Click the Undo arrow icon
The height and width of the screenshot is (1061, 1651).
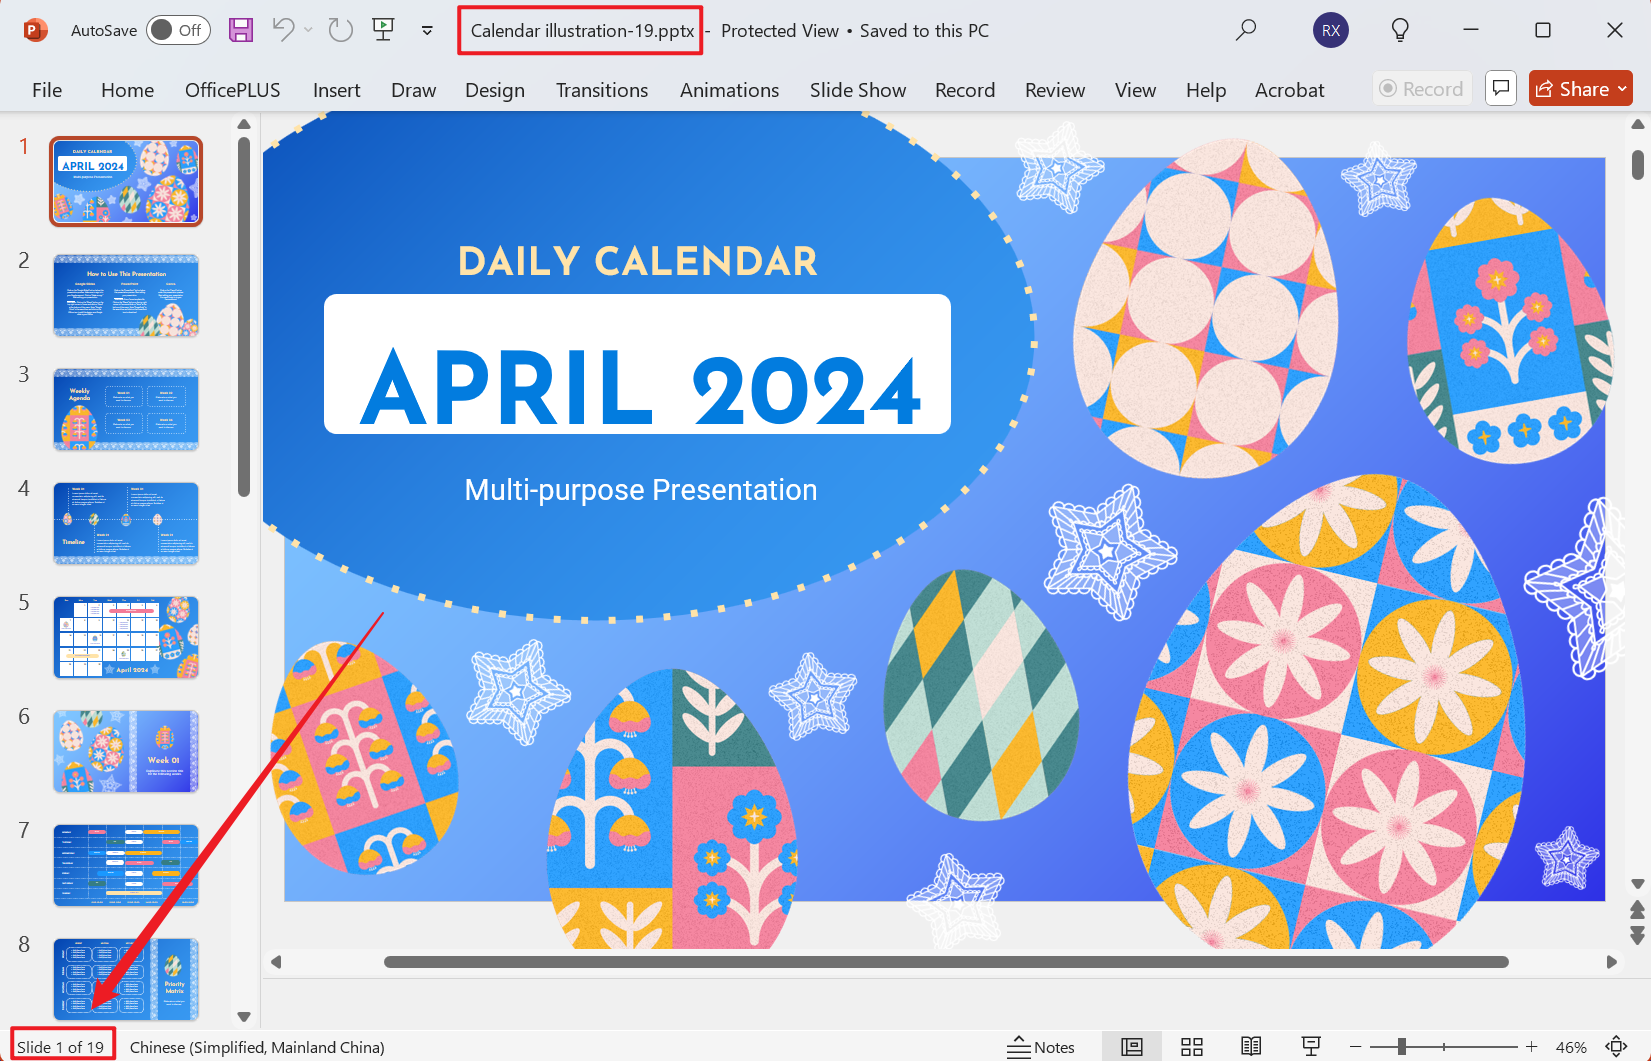(x=284, y=30)
